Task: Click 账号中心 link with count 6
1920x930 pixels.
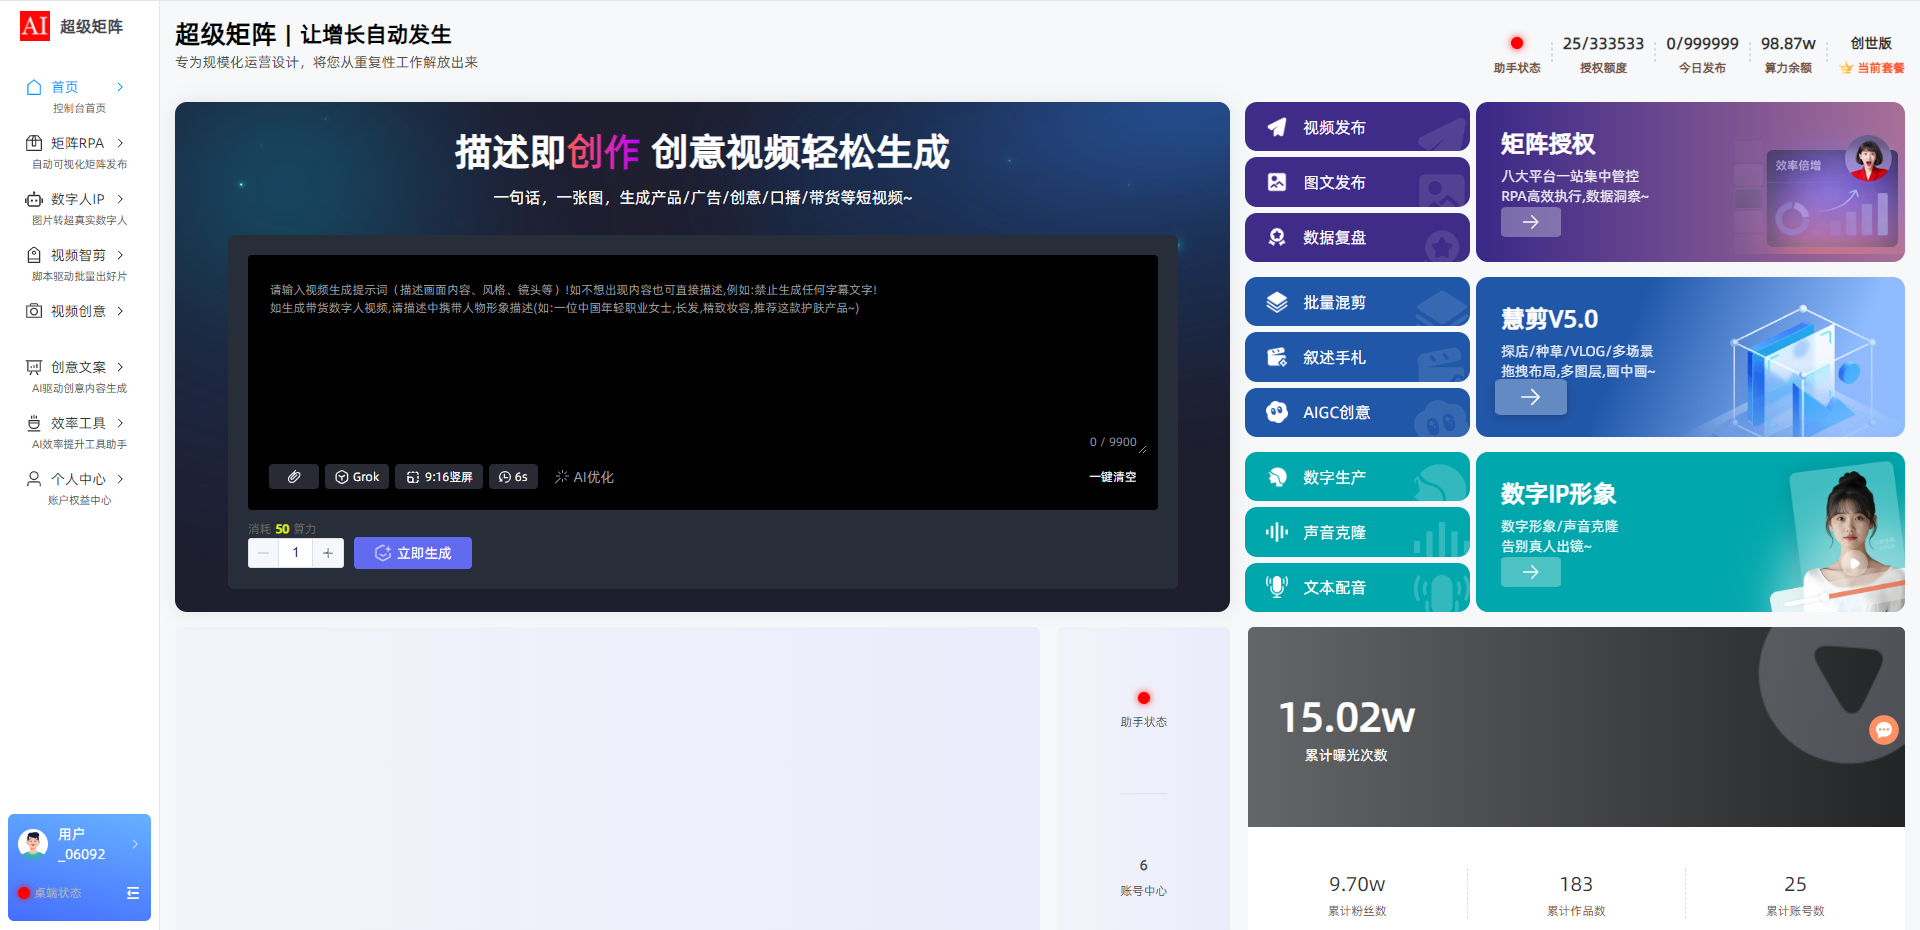Action: pyautogui.click(x=1143, y=877)
